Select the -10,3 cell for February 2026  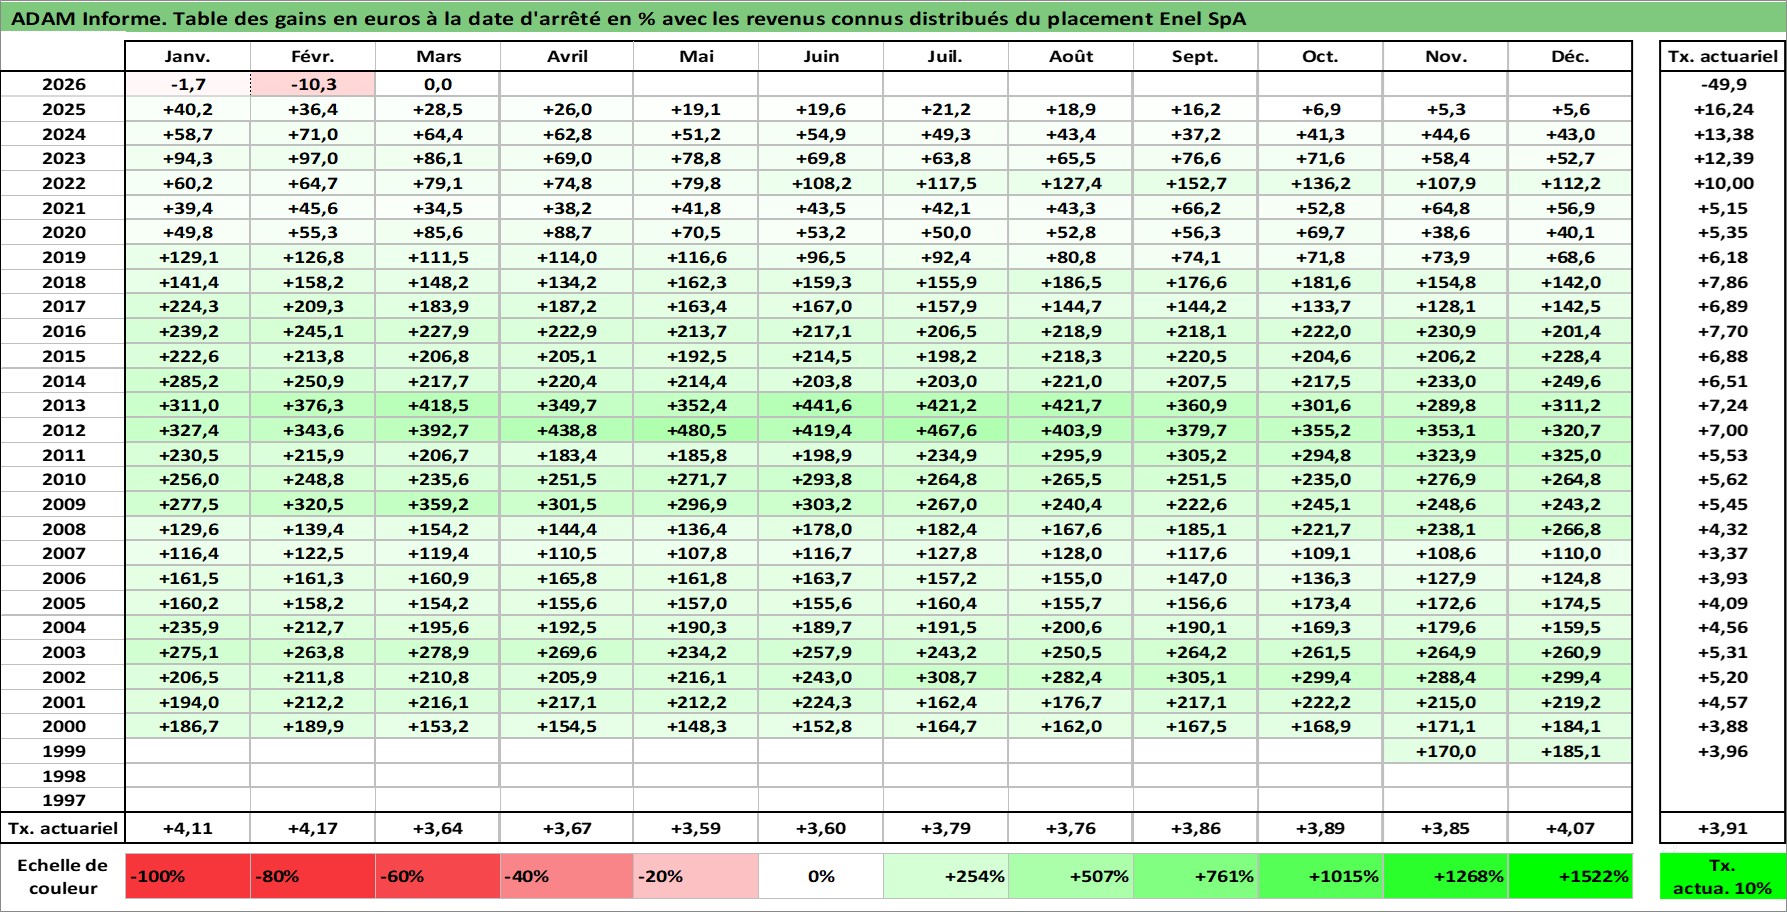click(x=312, y=85)
